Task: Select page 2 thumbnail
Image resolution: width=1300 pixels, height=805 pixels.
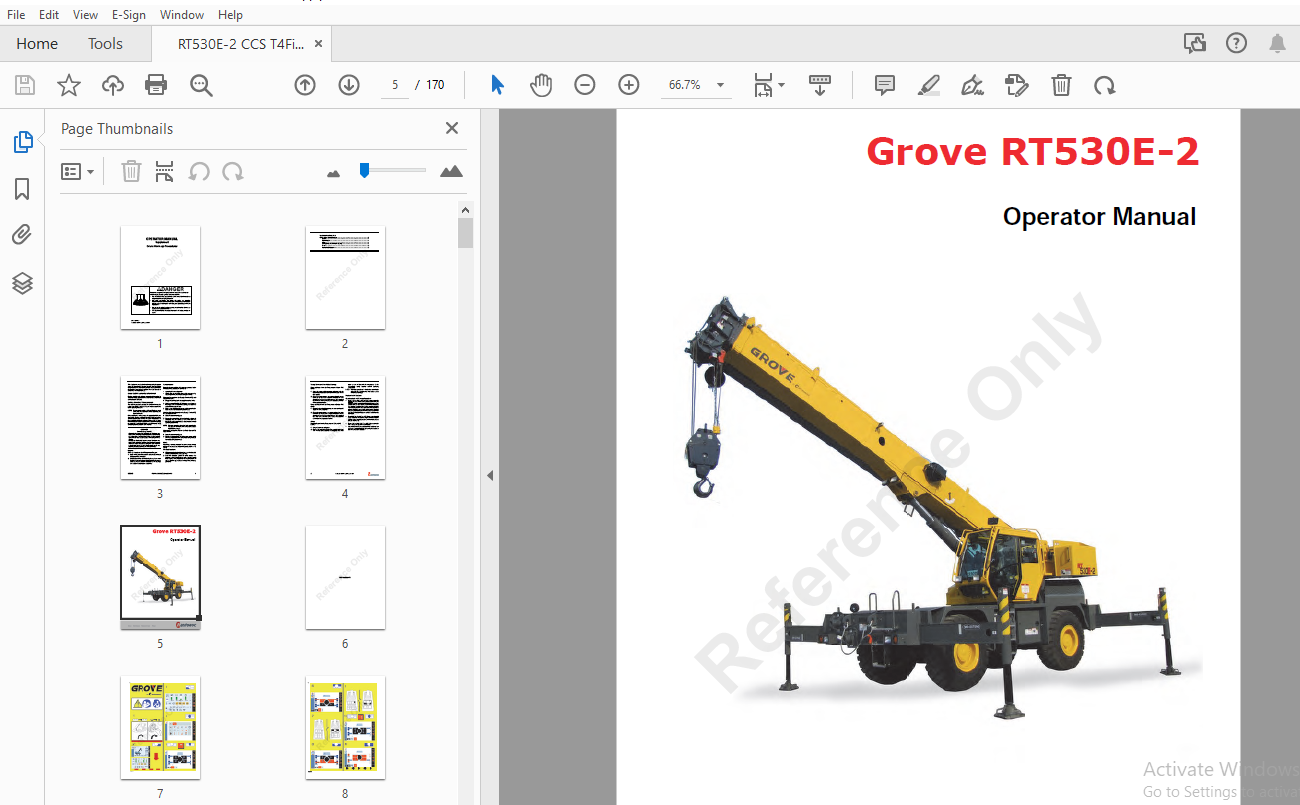Action: [345, 277]
